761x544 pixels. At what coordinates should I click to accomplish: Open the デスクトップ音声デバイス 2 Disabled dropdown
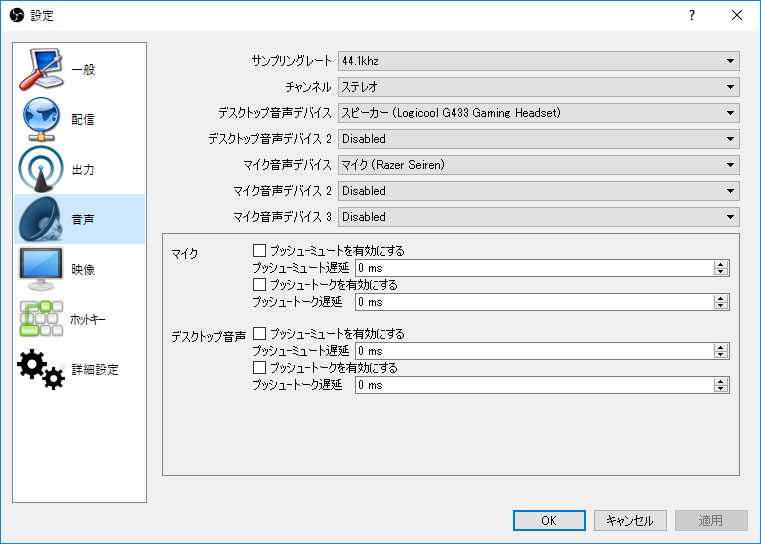[x=538, y=139]
